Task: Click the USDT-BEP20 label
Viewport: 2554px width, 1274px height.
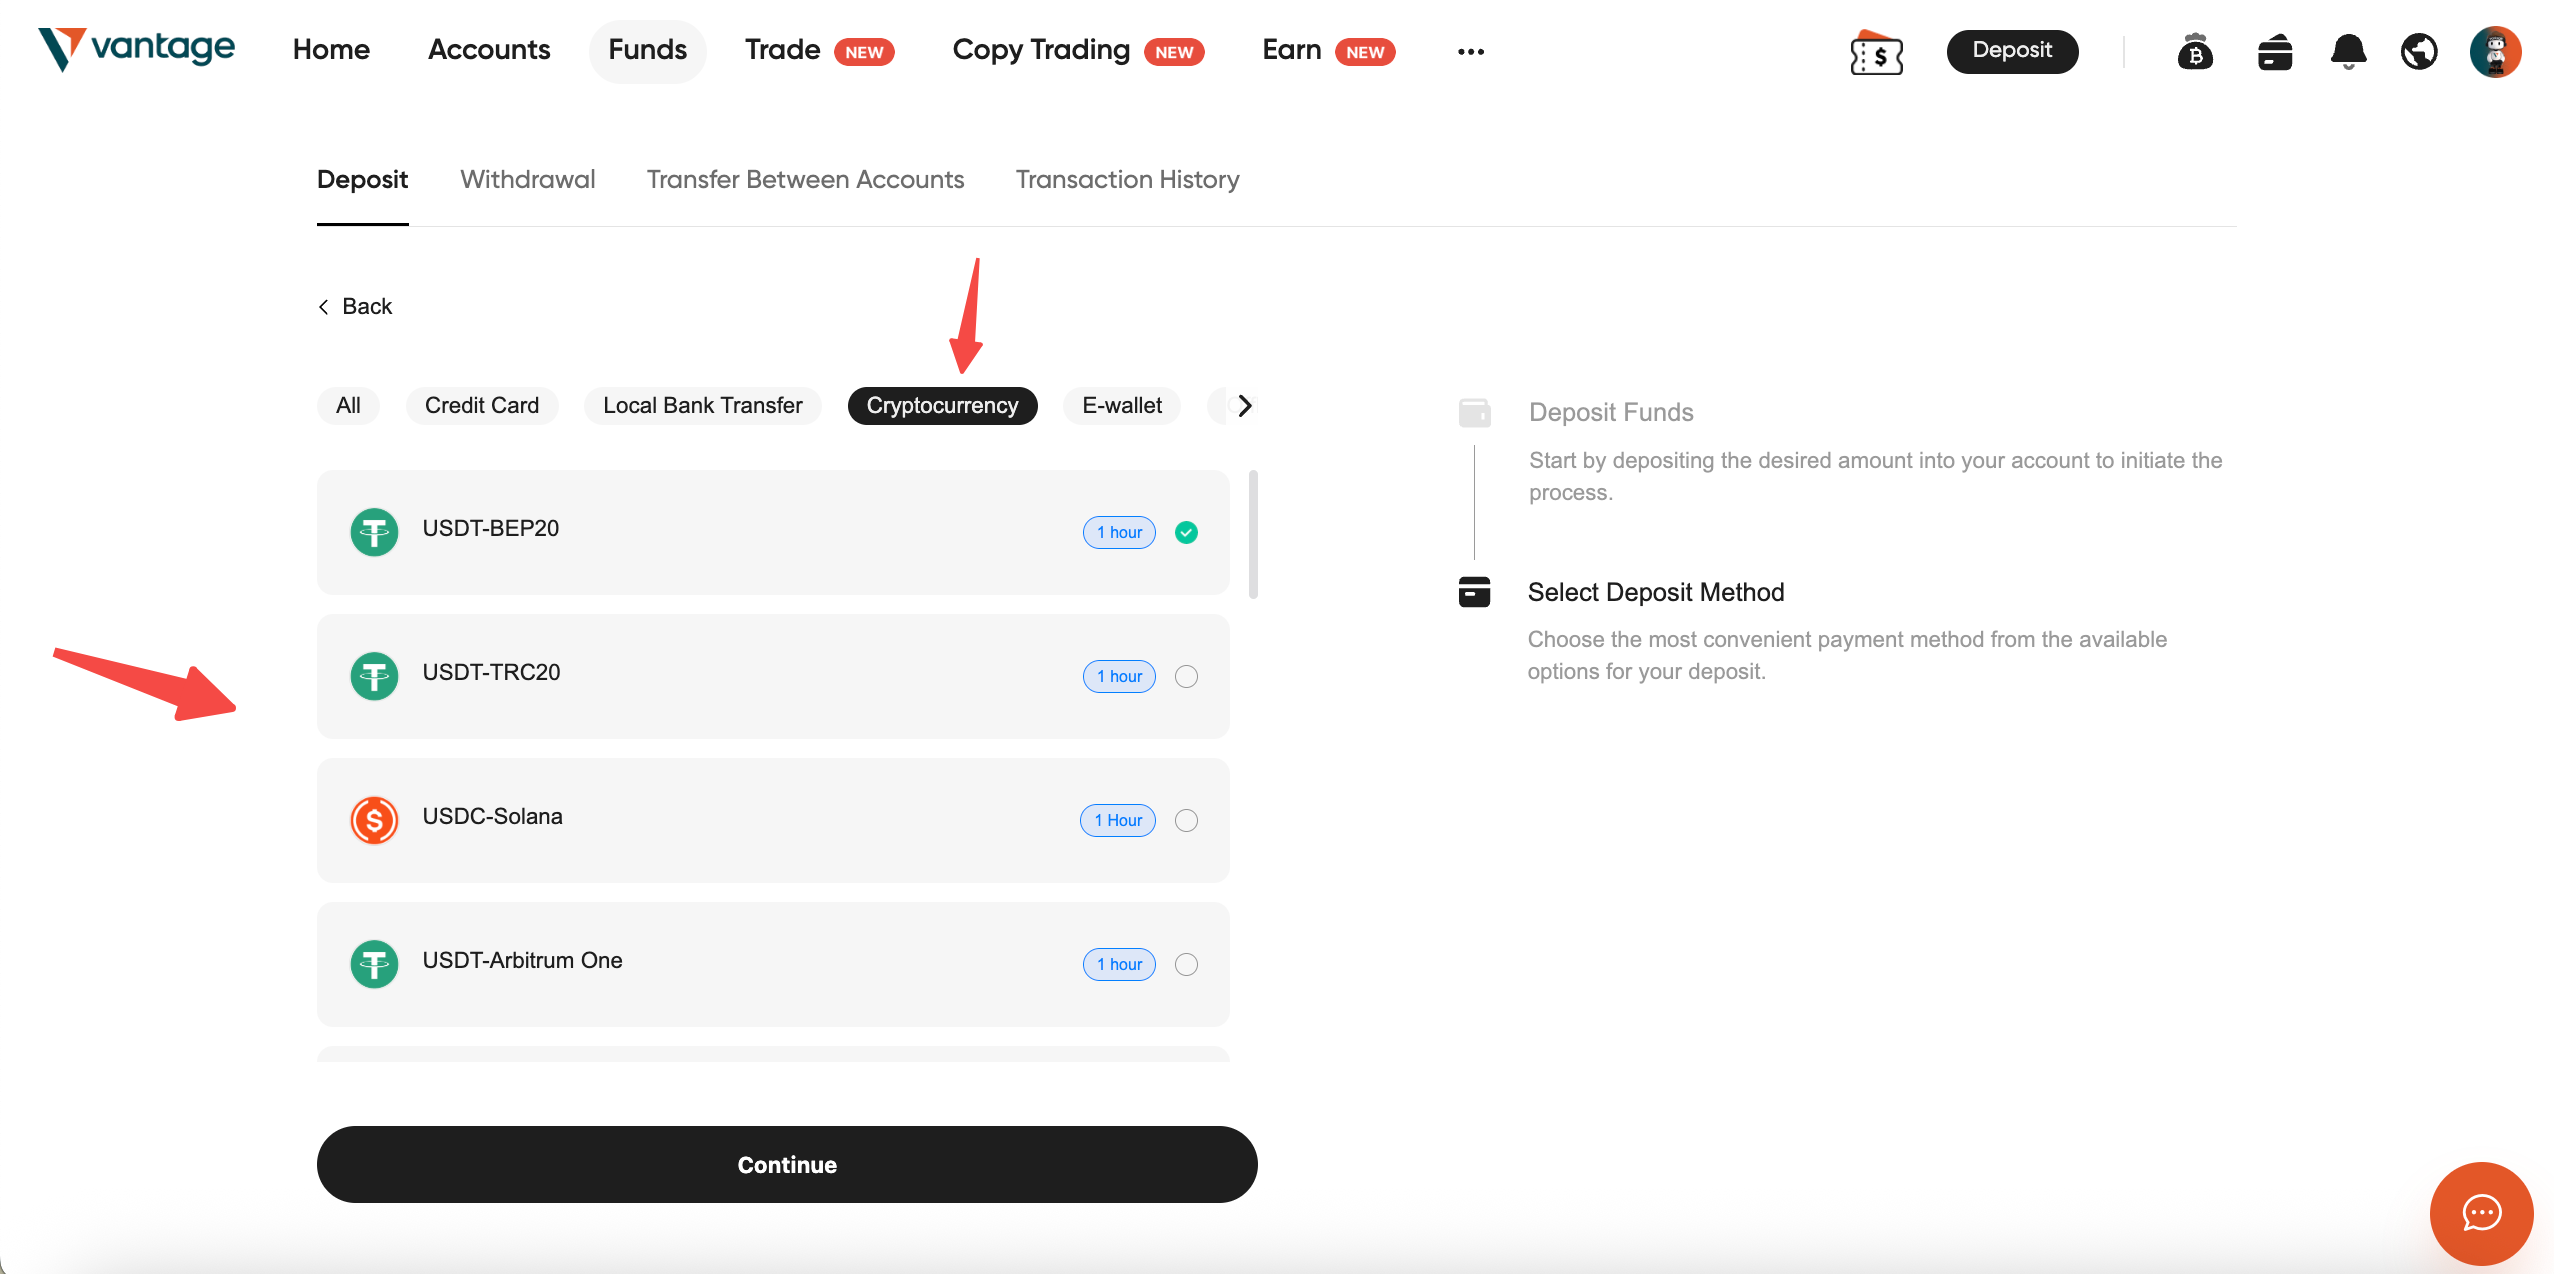Action: pos(491,528)
